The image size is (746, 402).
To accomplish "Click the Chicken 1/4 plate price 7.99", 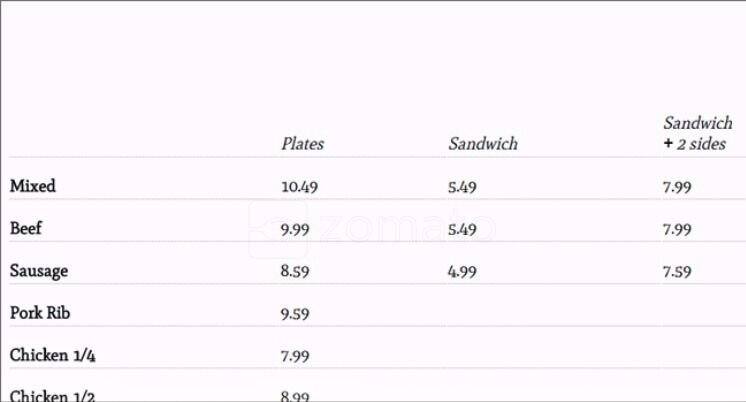I will (295, 356).
